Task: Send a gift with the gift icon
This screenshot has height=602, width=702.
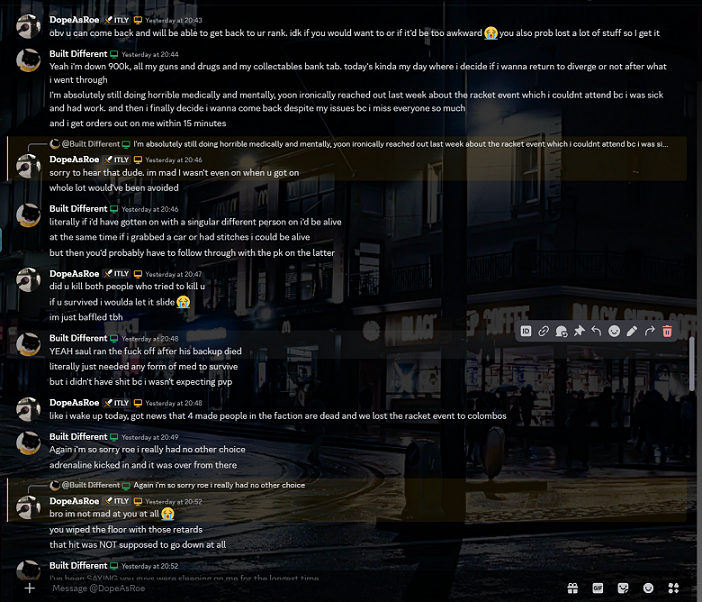Action: point(572,588)
